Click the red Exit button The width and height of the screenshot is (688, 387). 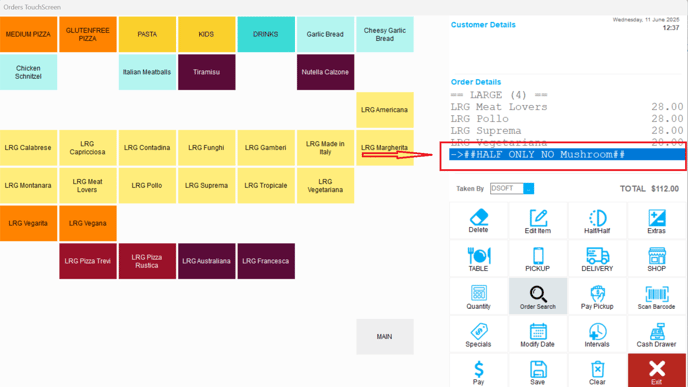[656, 371]
